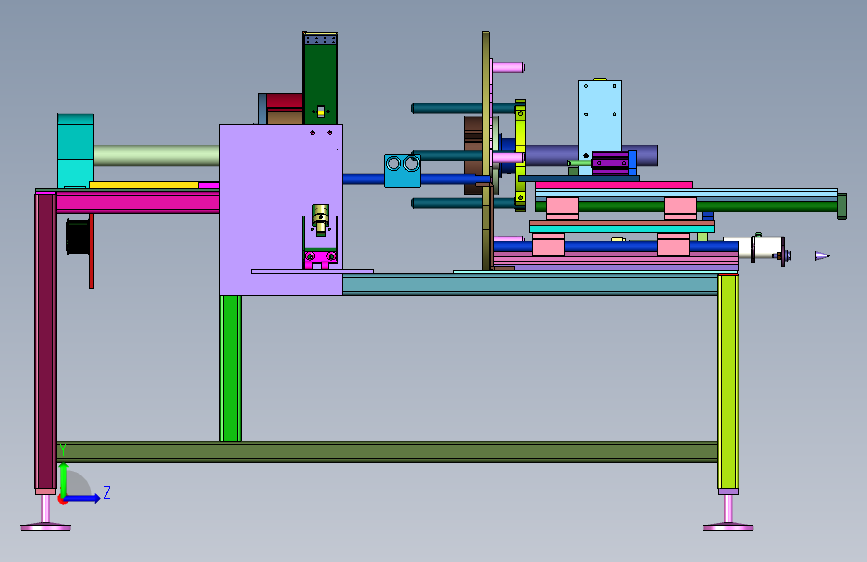The width and height of the screenshot is (867, 562).
Task: Select the blue bearing block with two holes
Action: click(x=403, y=171)
